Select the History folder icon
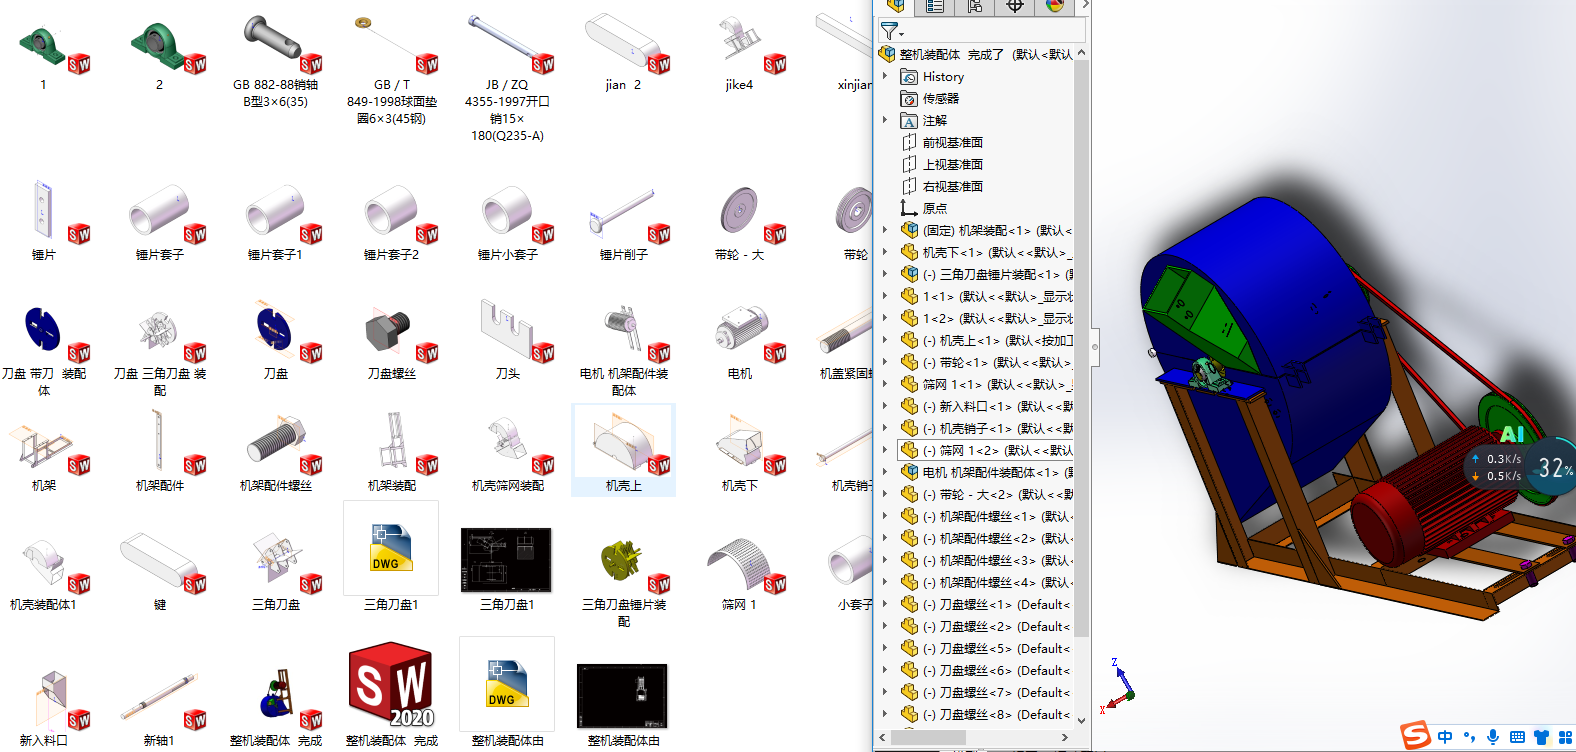1576x752 pixels. (x=909, y=76)
